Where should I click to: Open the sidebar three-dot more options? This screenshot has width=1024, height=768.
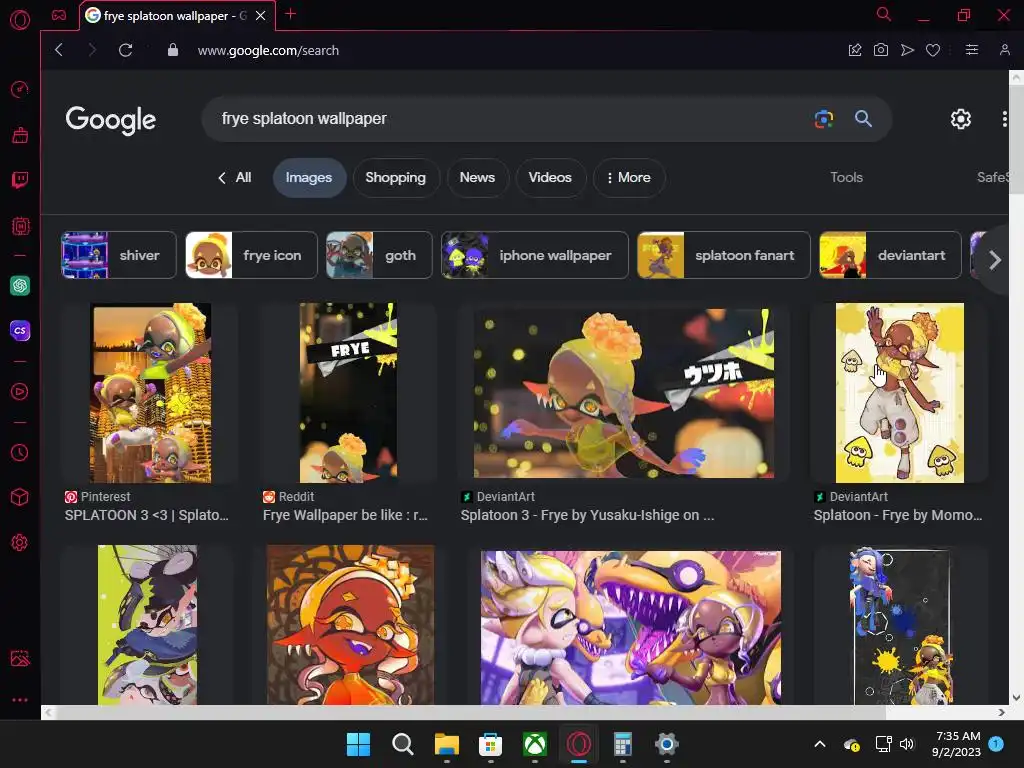[20, 699]
